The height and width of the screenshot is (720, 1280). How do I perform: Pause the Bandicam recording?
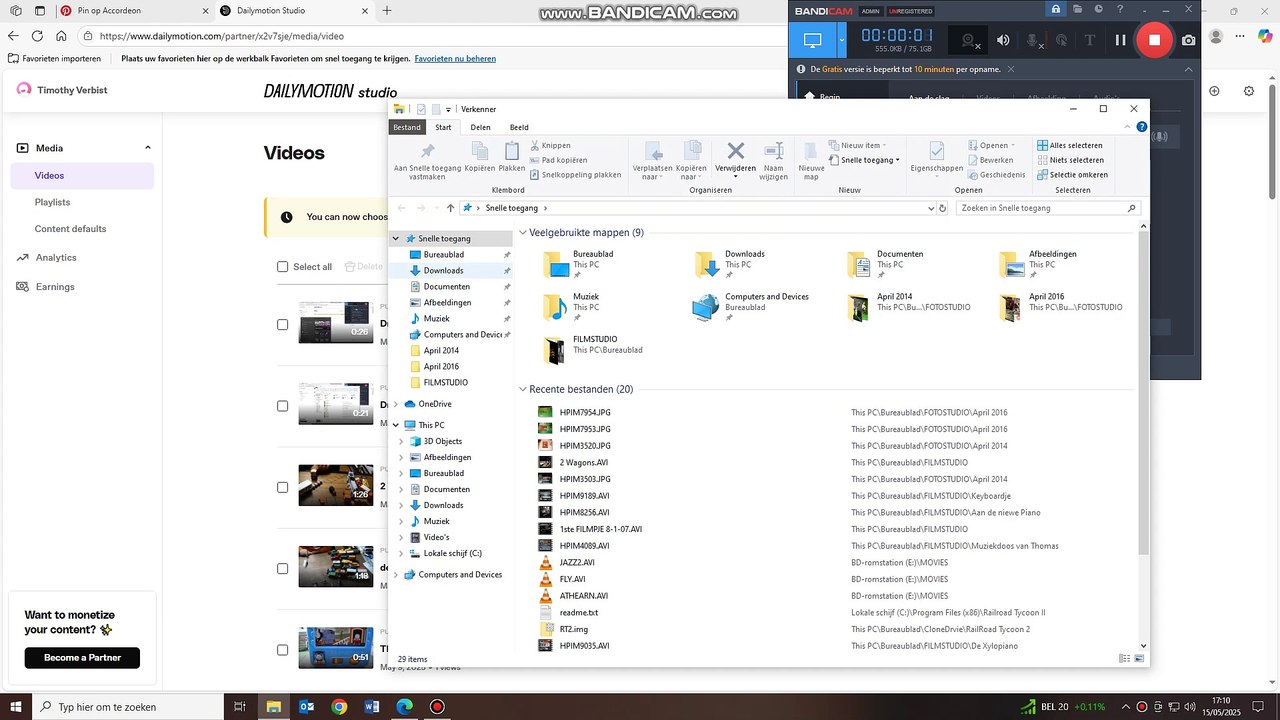[x=1120, y=40]
